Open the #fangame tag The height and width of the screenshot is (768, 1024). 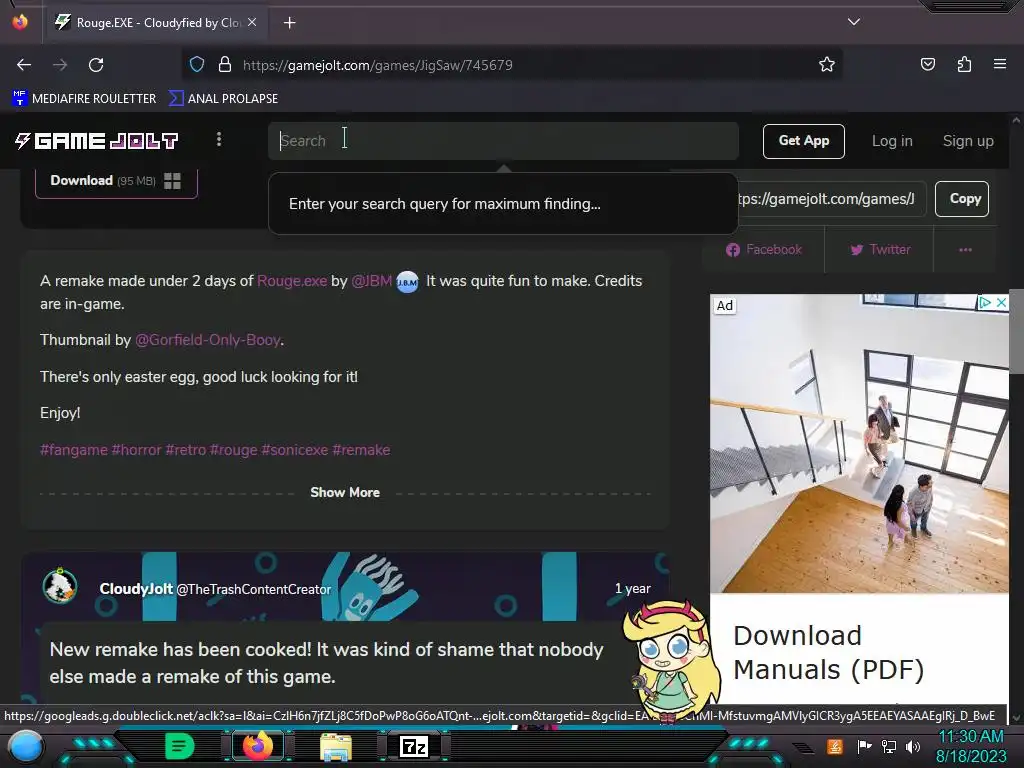click(74, 450)
